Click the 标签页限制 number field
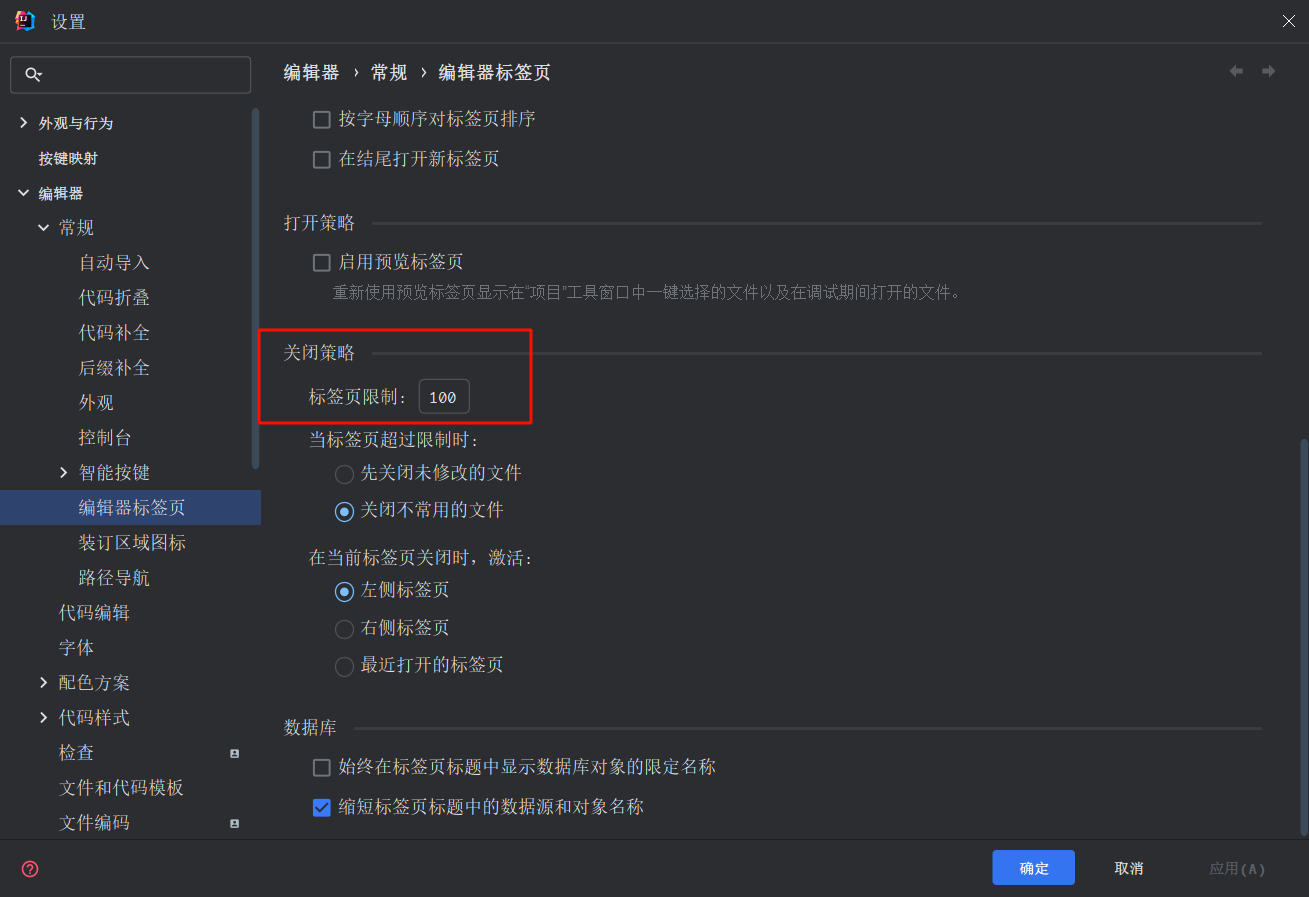1309x897 pixels. 444,397
